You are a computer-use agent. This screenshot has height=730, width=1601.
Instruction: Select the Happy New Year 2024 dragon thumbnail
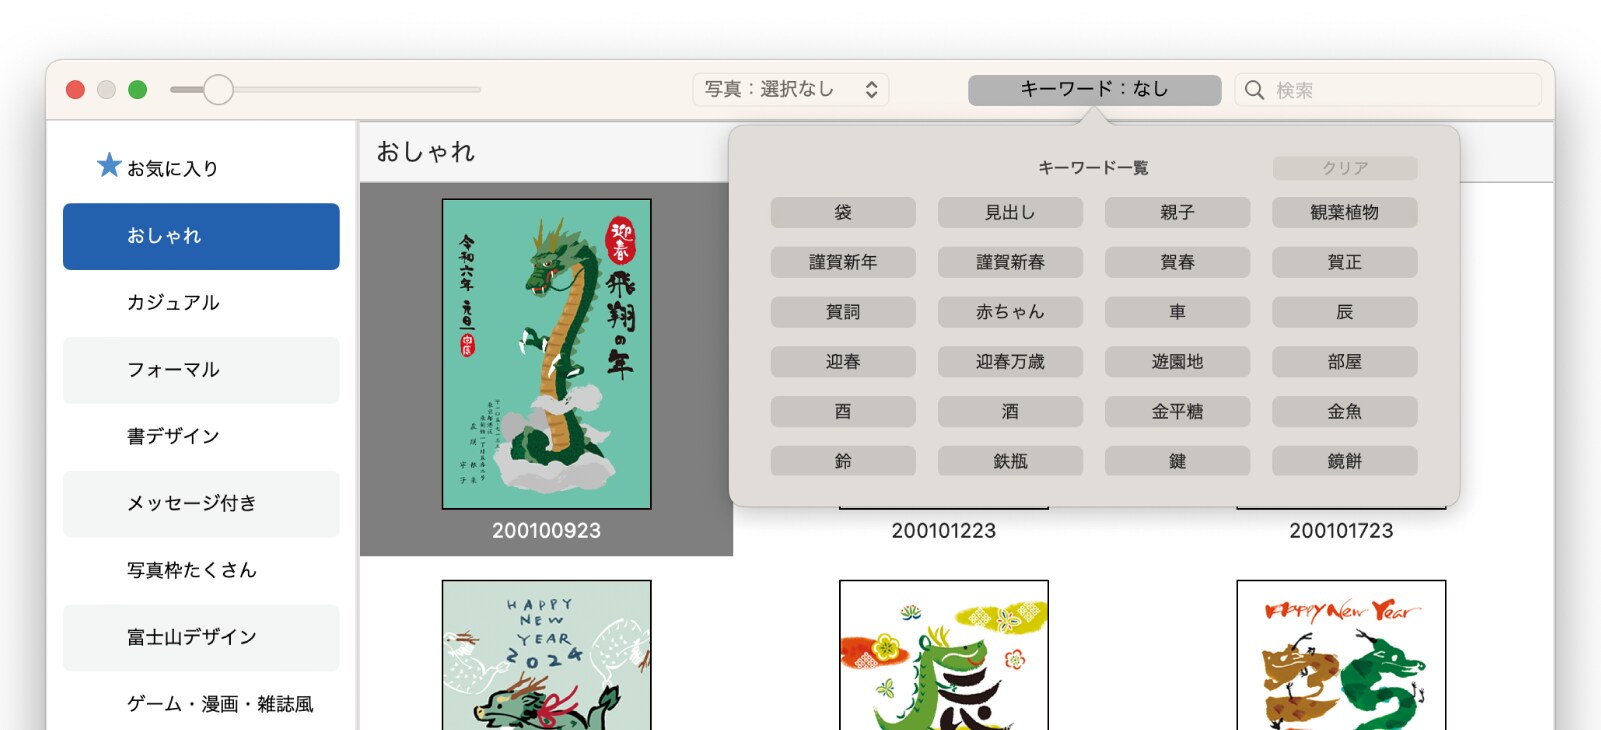point(547,655)
